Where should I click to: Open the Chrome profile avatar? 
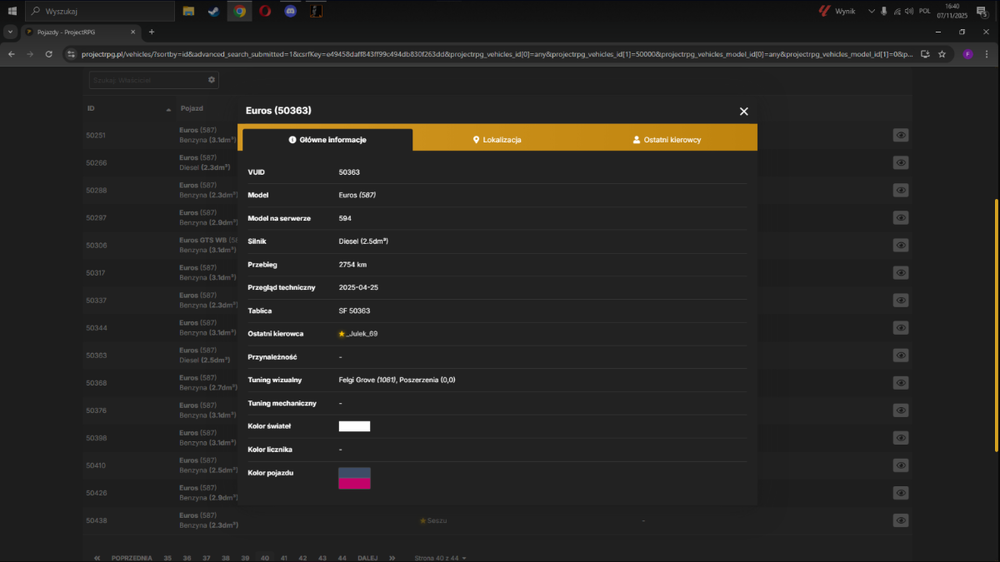click(967, 54)
